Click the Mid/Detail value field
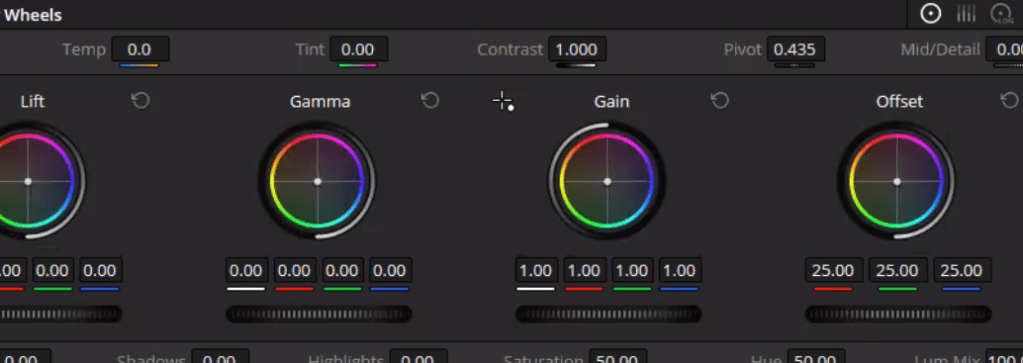Viewport: 1023px width, 363px height. click(1005, 50)
